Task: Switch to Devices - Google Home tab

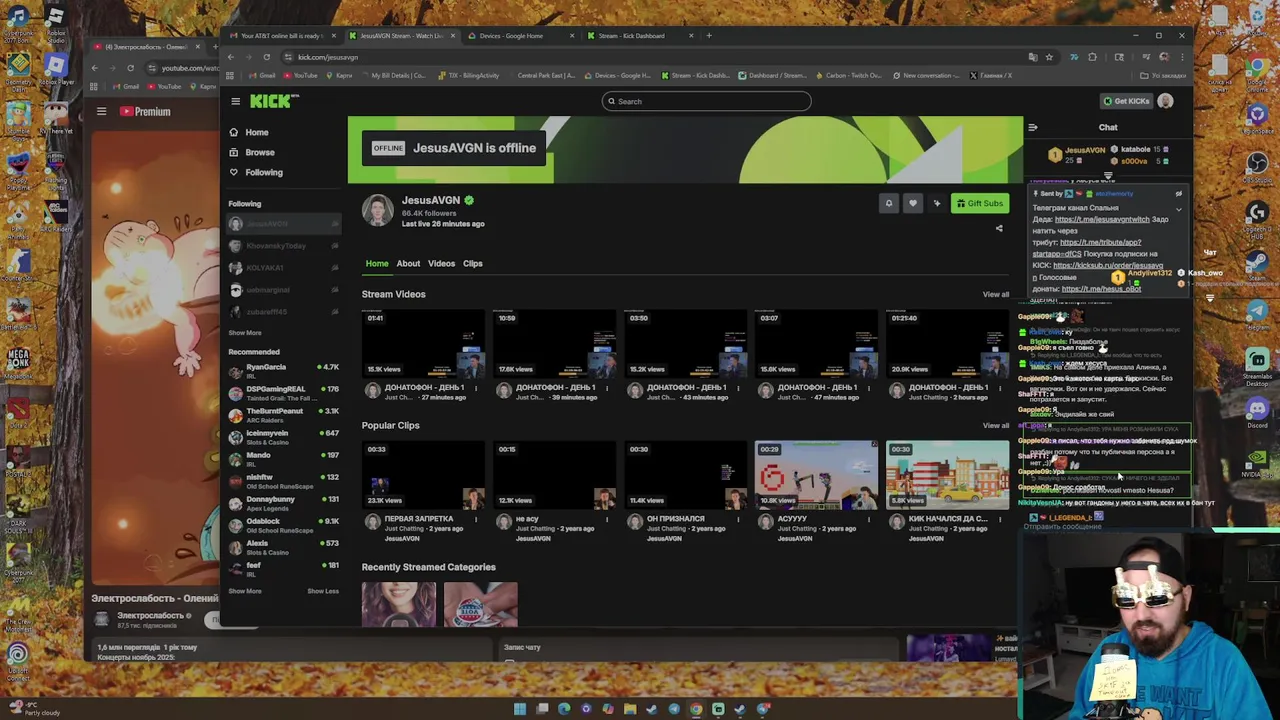Action: [x=520, y=36]
